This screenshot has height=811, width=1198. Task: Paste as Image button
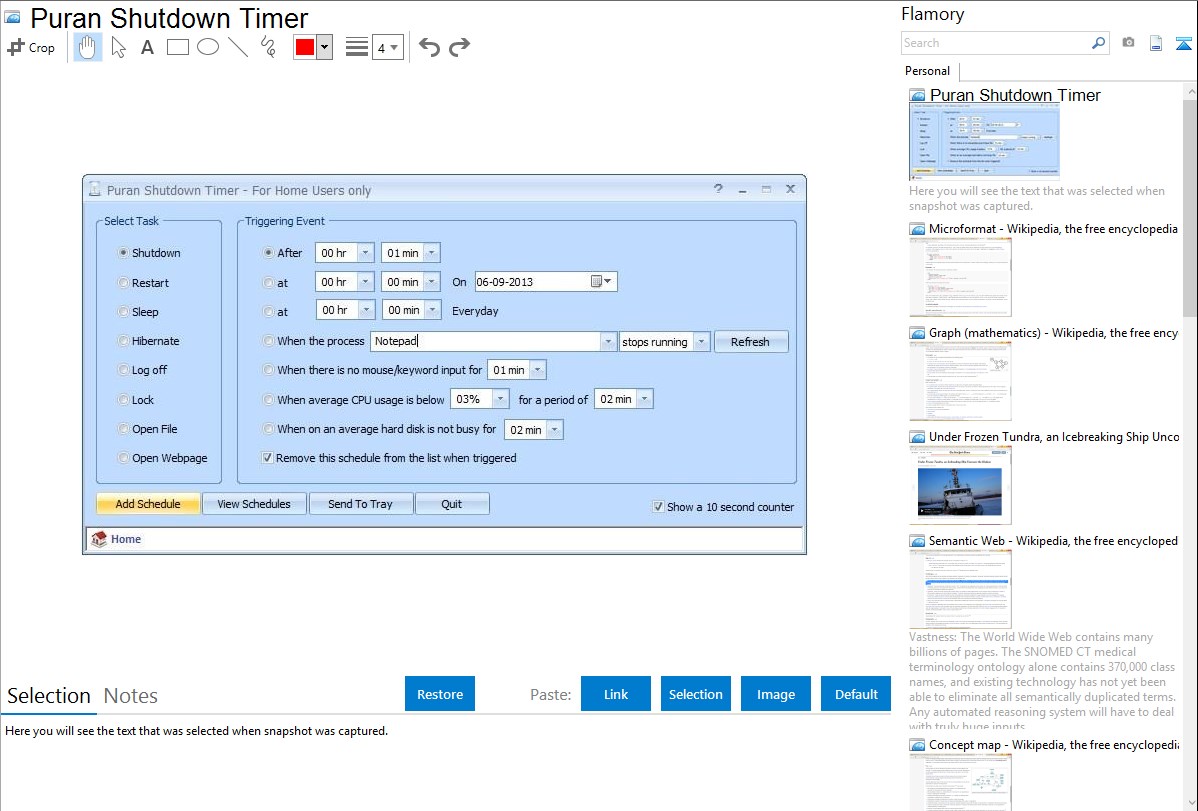[x=775, y=694]
